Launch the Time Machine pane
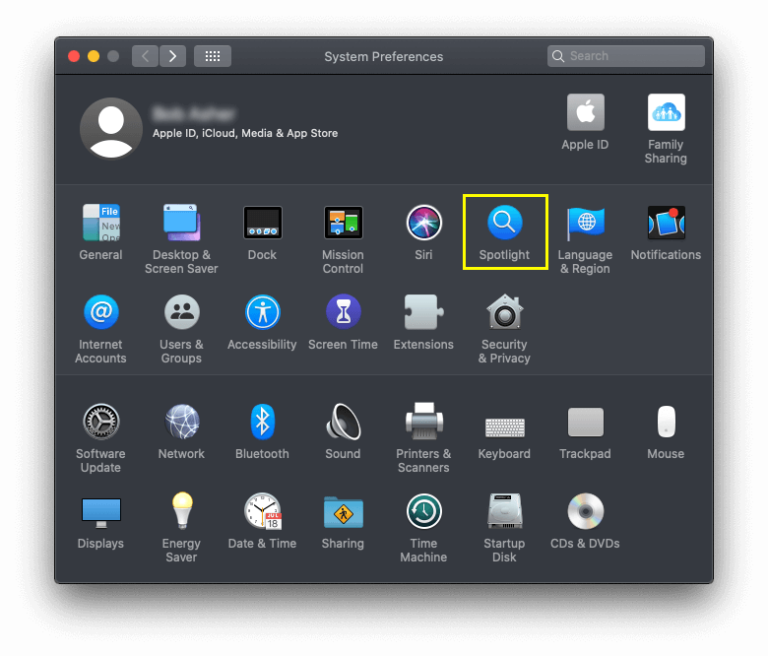This screenshot has height=656, width=768. point(424,512)
